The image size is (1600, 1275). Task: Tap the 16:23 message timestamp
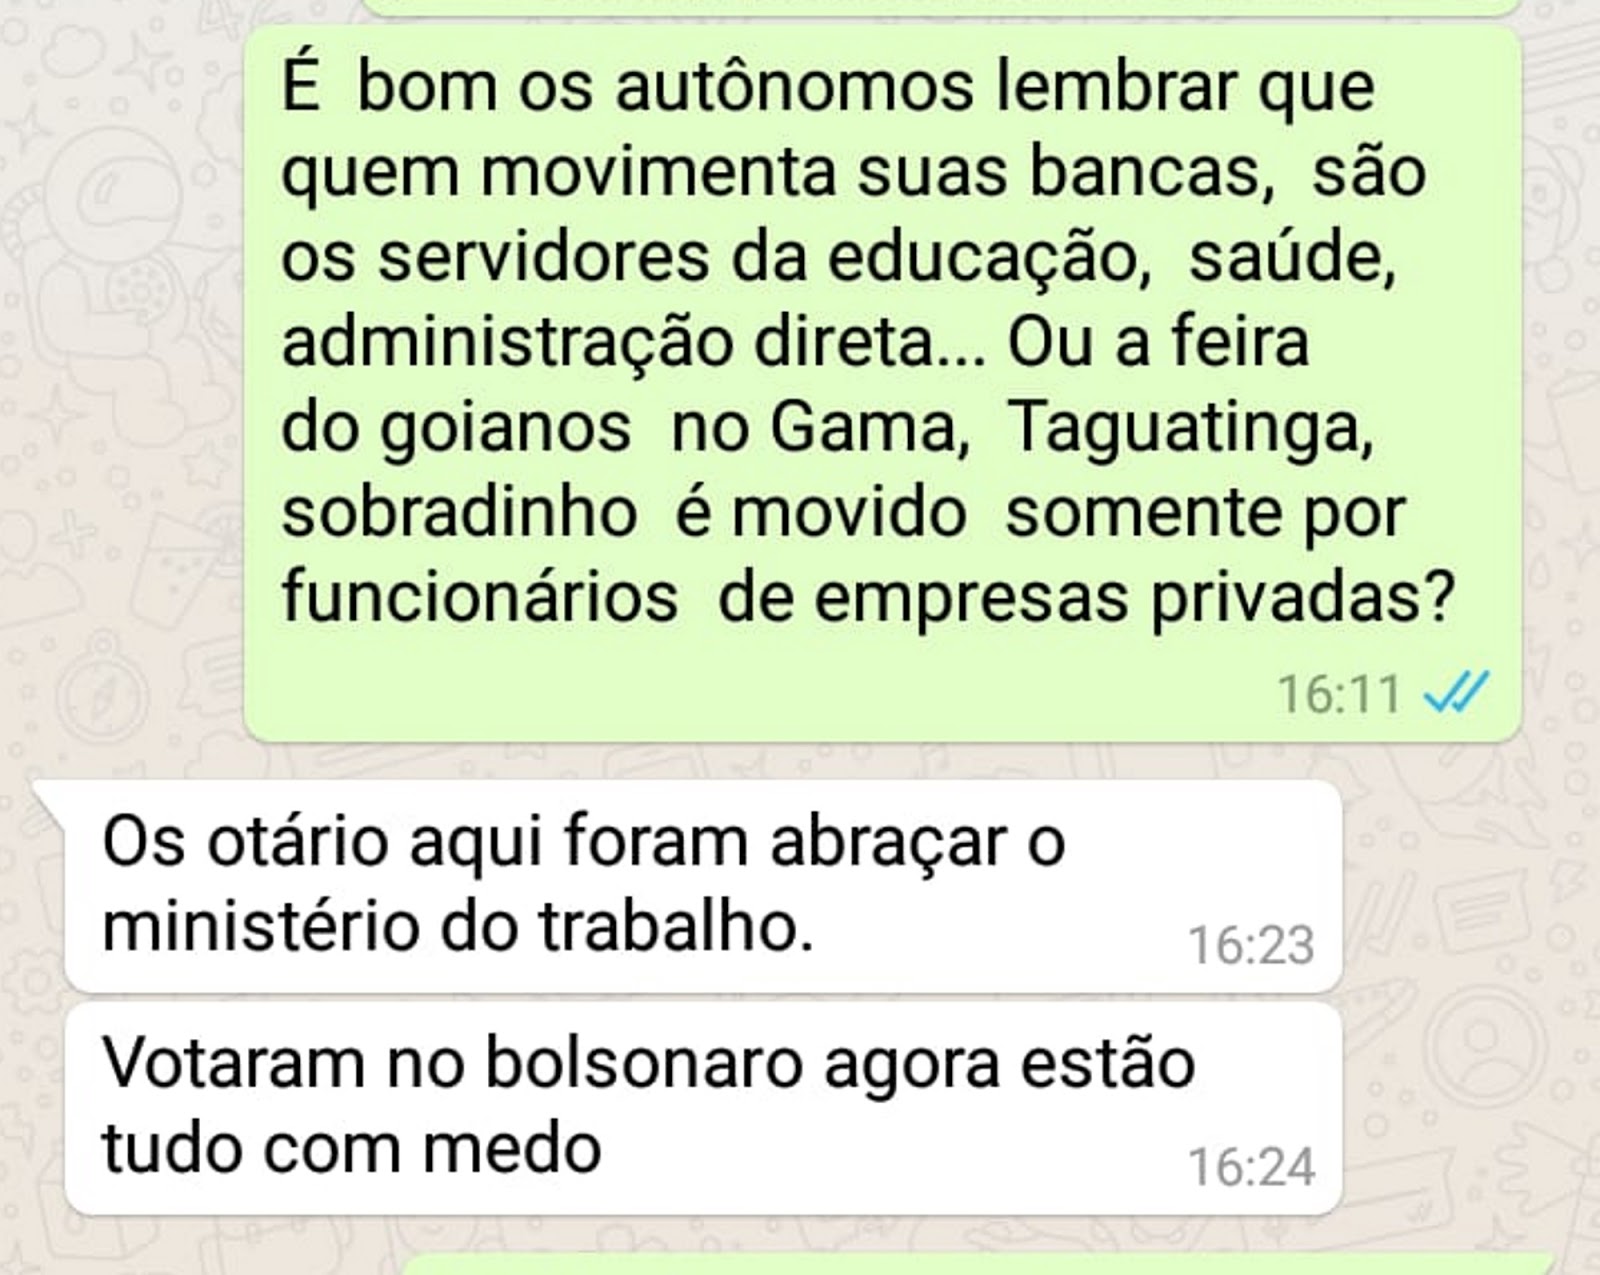click(x=1251, y=945)
